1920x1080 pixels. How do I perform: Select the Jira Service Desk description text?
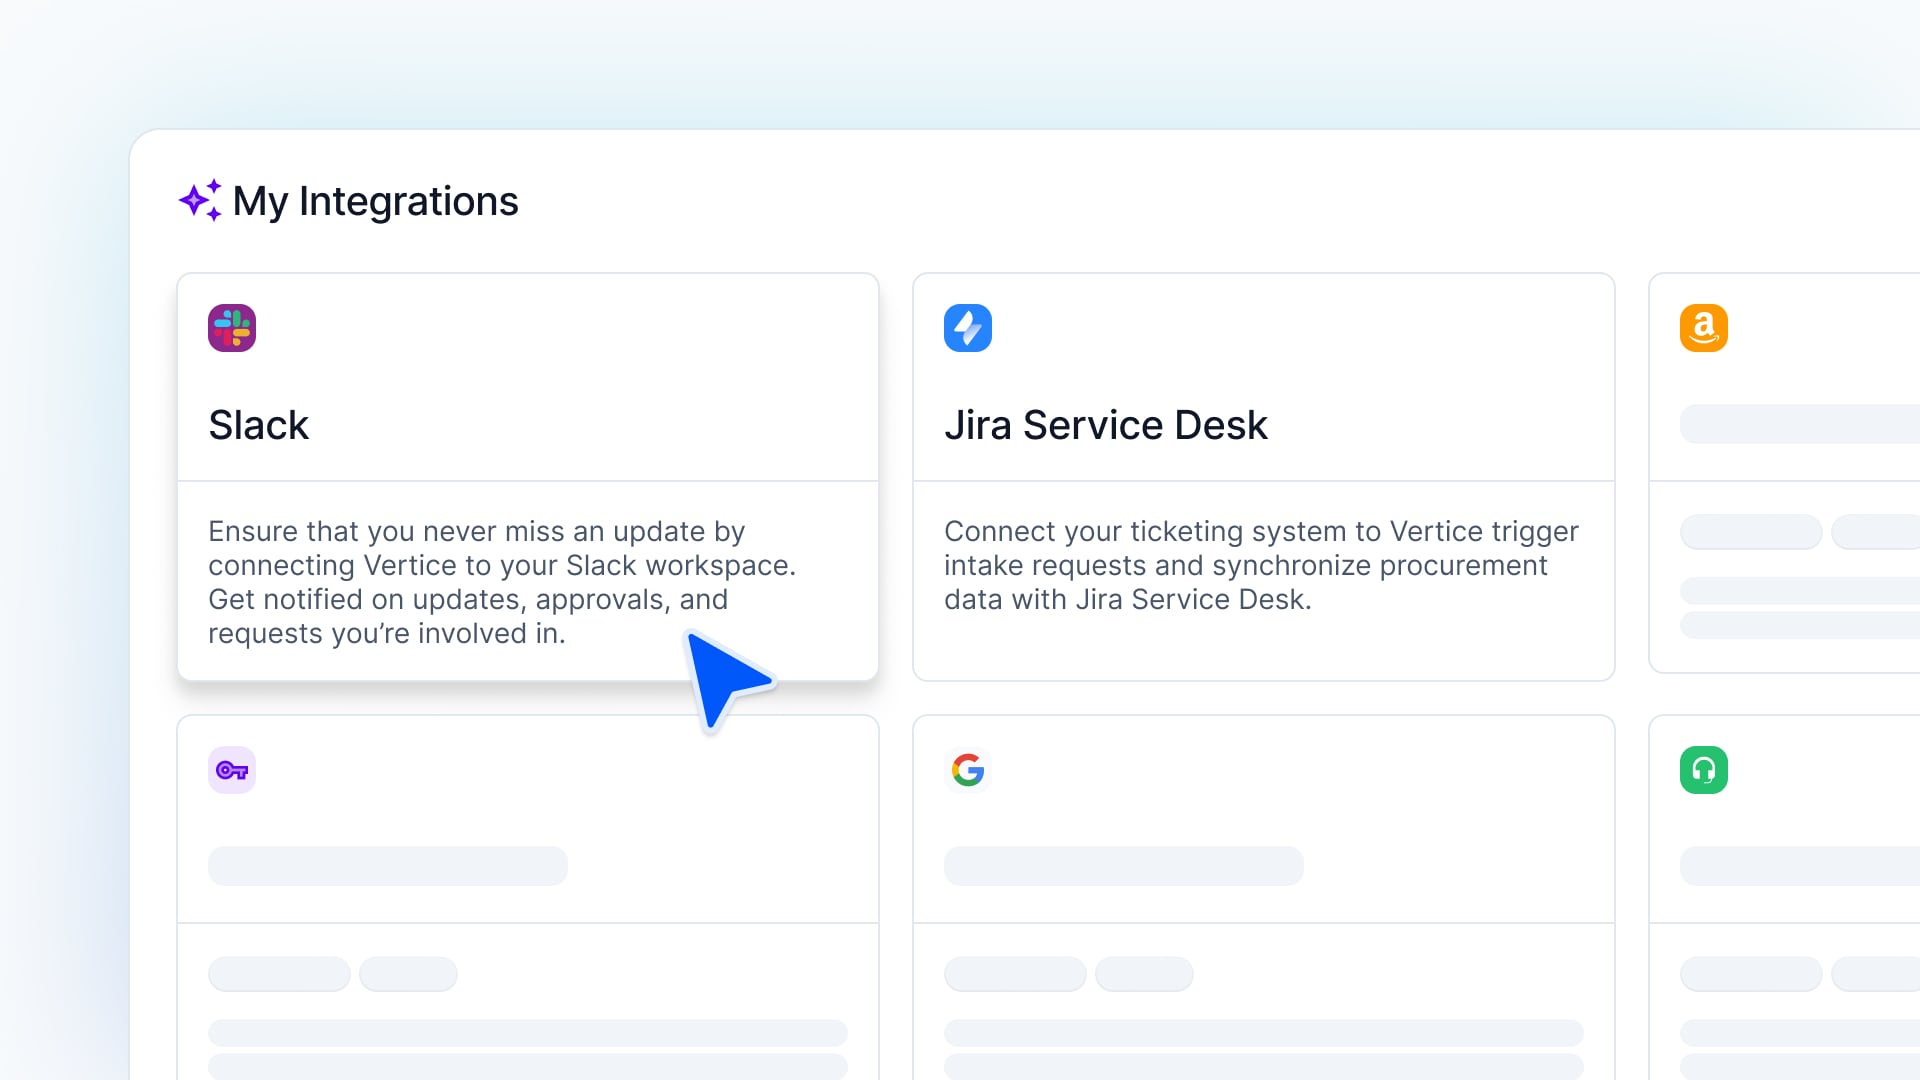pos(1260,565)
